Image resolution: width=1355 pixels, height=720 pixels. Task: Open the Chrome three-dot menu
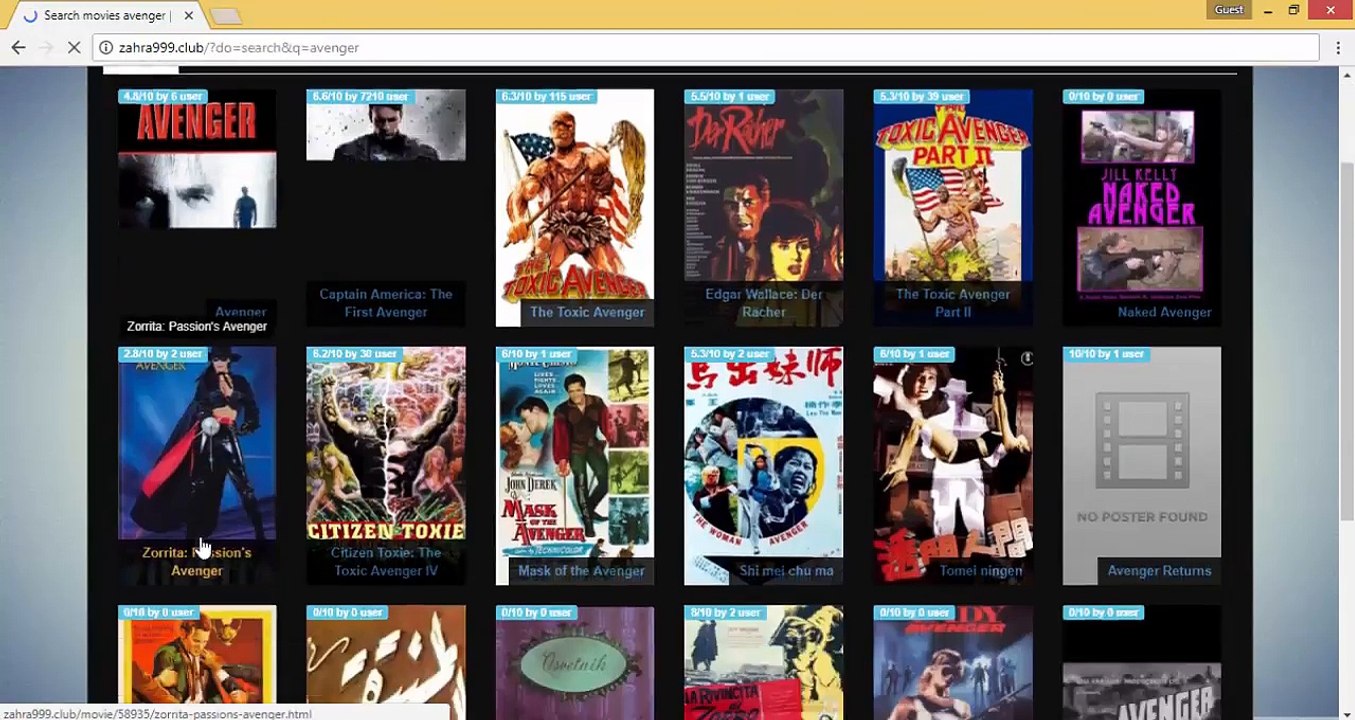pos(1338,47)
